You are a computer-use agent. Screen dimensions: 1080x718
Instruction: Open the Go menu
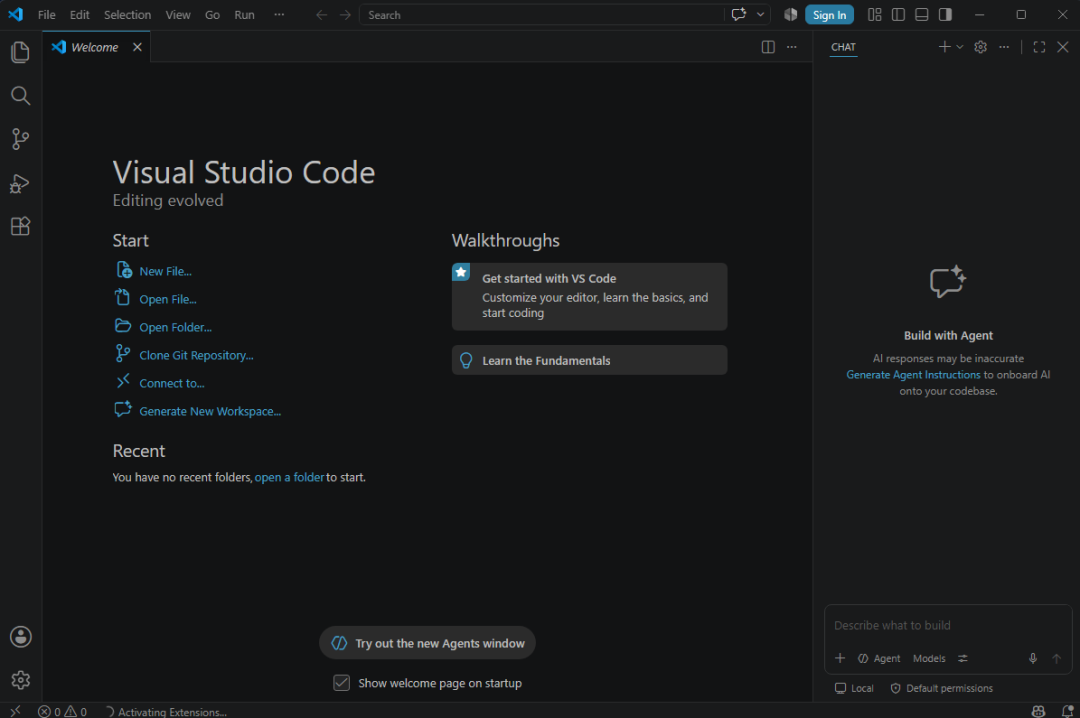tap(212, 14)
